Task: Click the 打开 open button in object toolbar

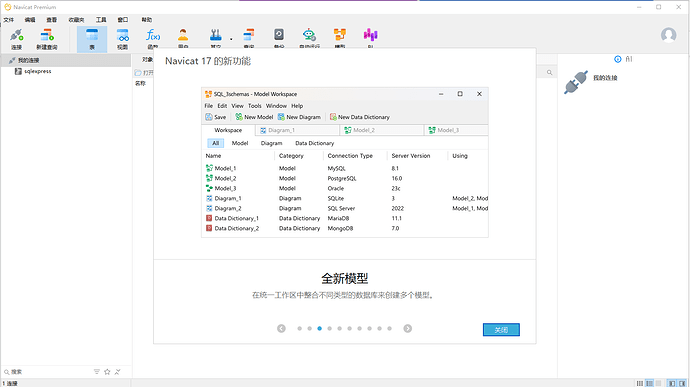Action: [144, 73]
